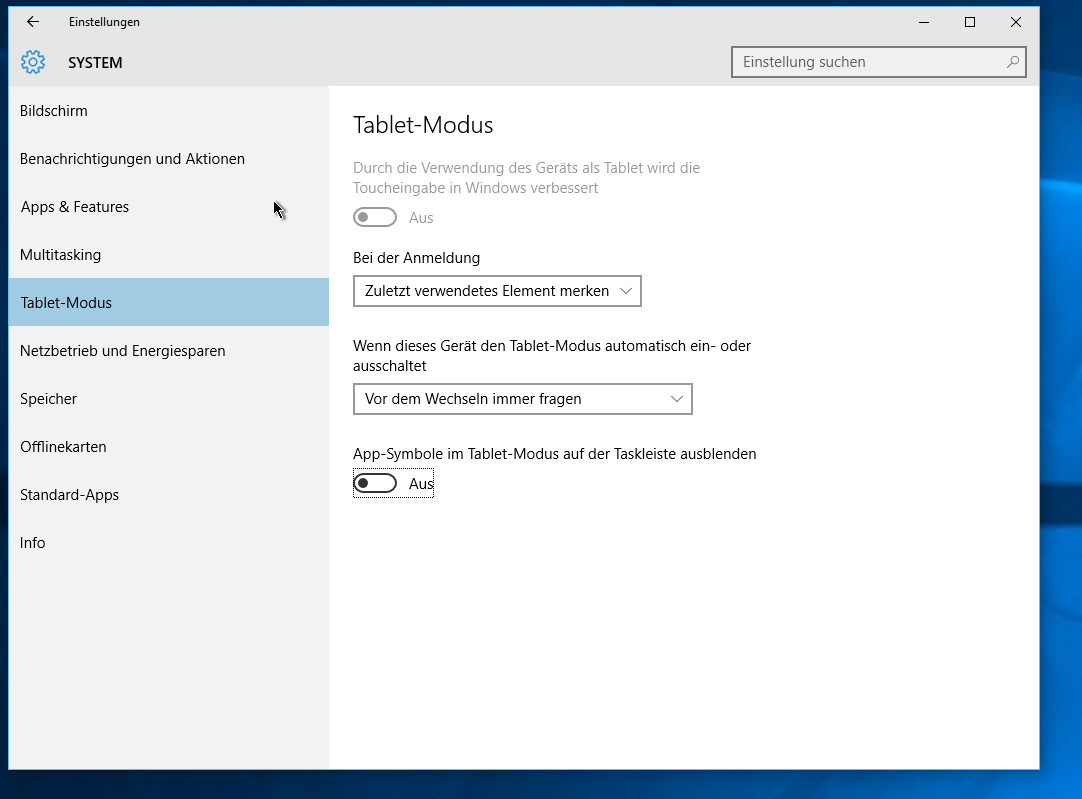Minimize the Einstellungen window
Viewport: 1082px width, 799px height.
pos(924,22)
